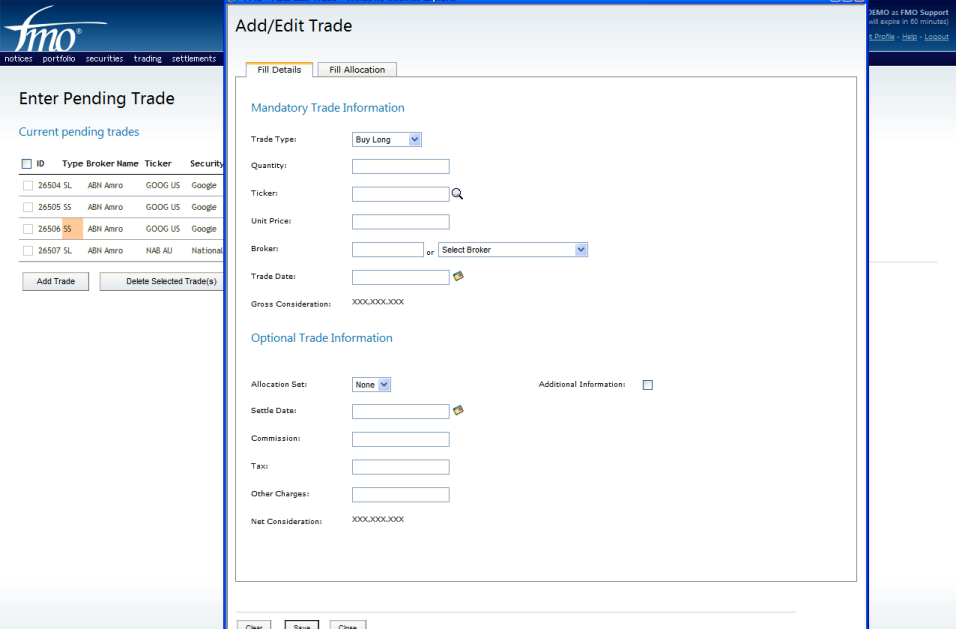Click the Commission input field
Screen dimensions: 956x629
click(x=400, y=439)
